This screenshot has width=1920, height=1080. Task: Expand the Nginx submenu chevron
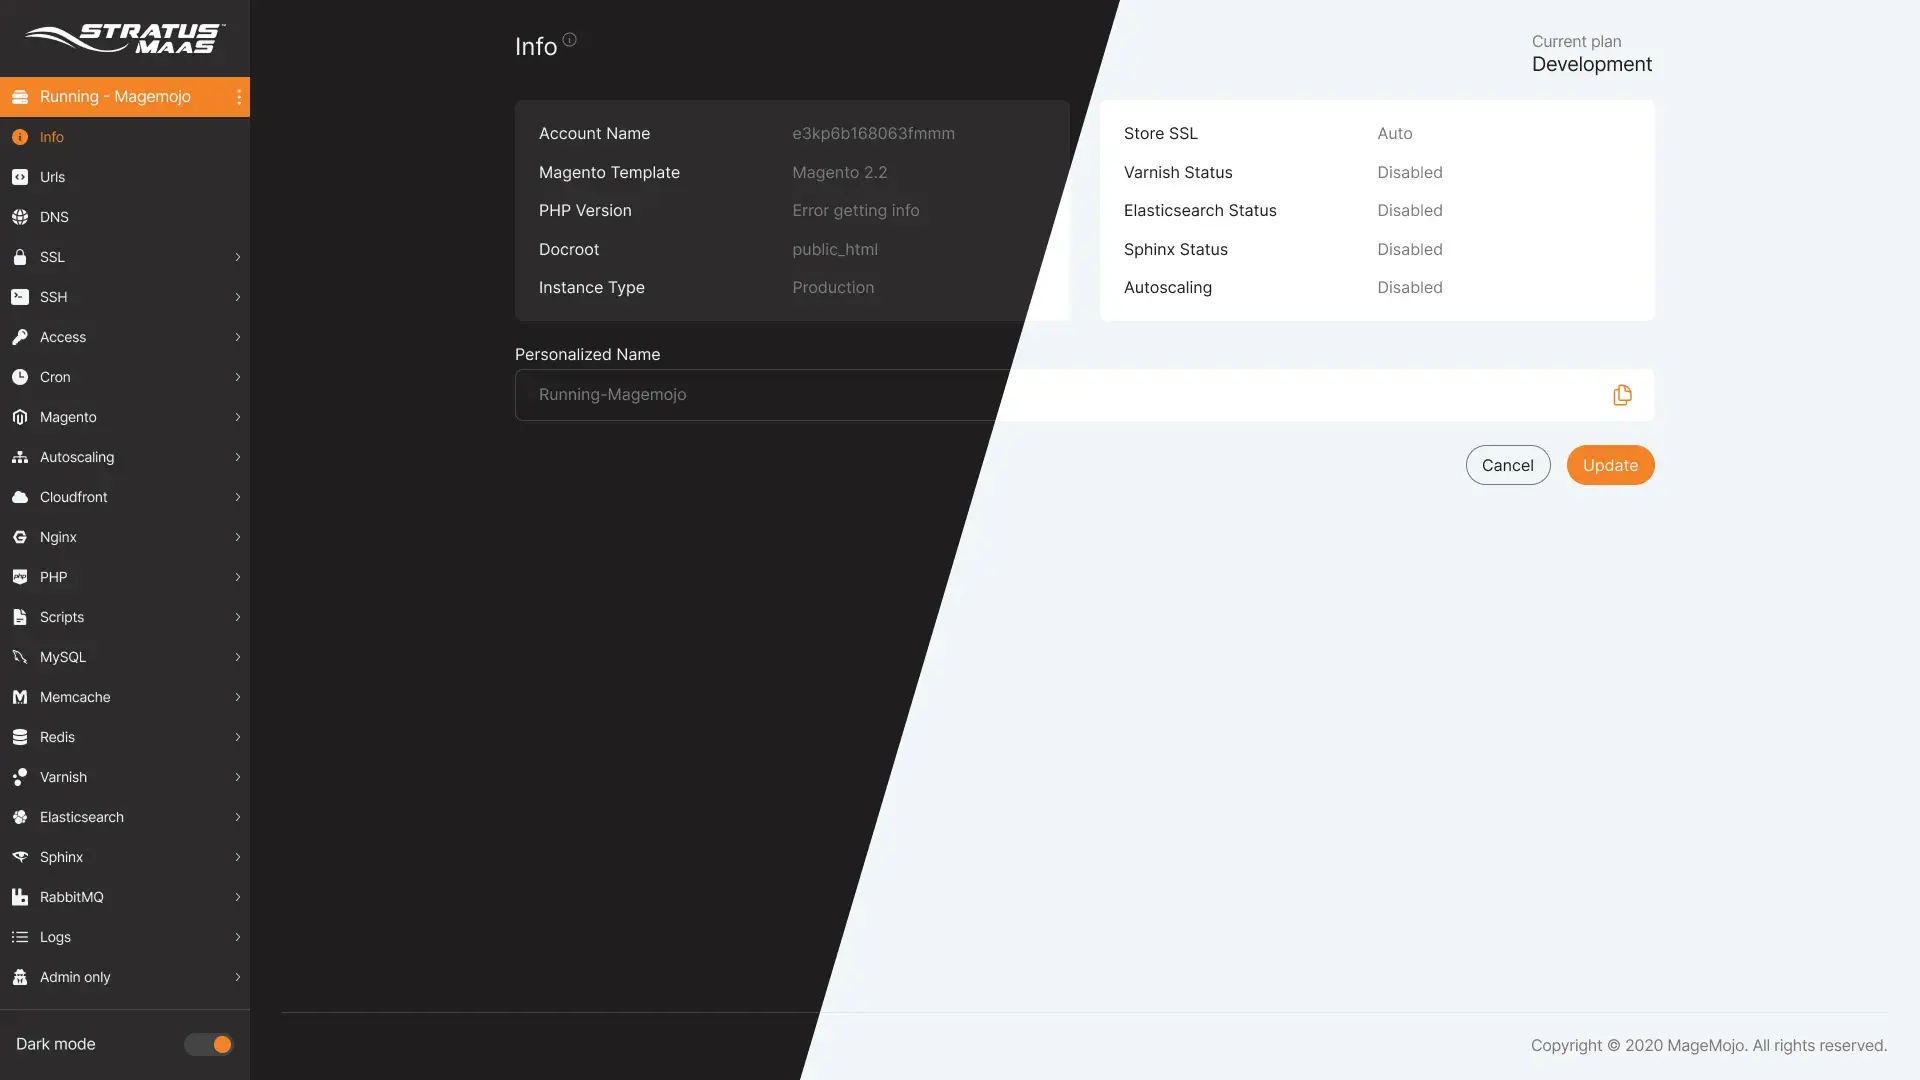pyautogui.click(x=238, y=537)
